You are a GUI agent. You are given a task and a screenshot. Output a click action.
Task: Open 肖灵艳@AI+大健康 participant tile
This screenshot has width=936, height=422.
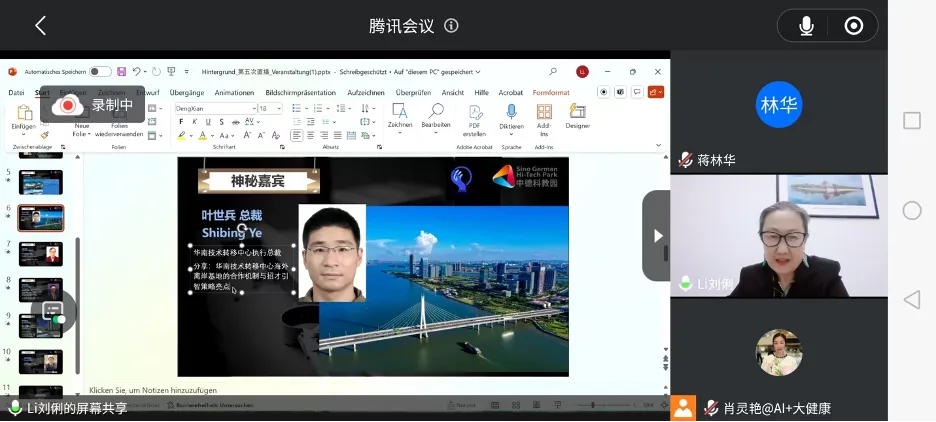779,359
